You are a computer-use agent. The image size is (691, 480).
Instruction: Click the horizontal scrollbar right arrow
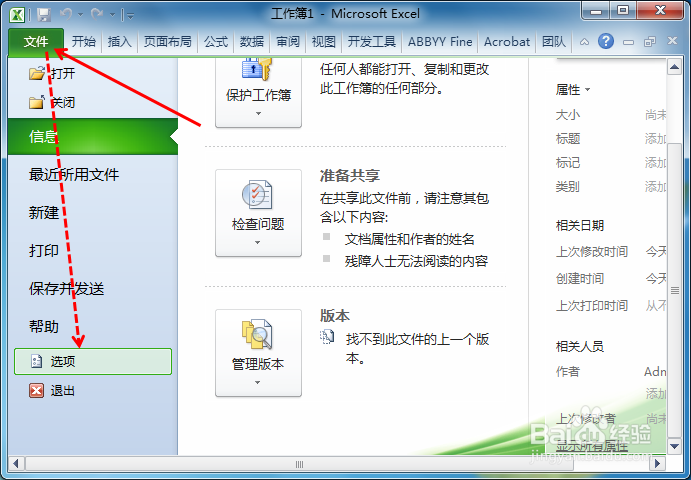(658, 464)
